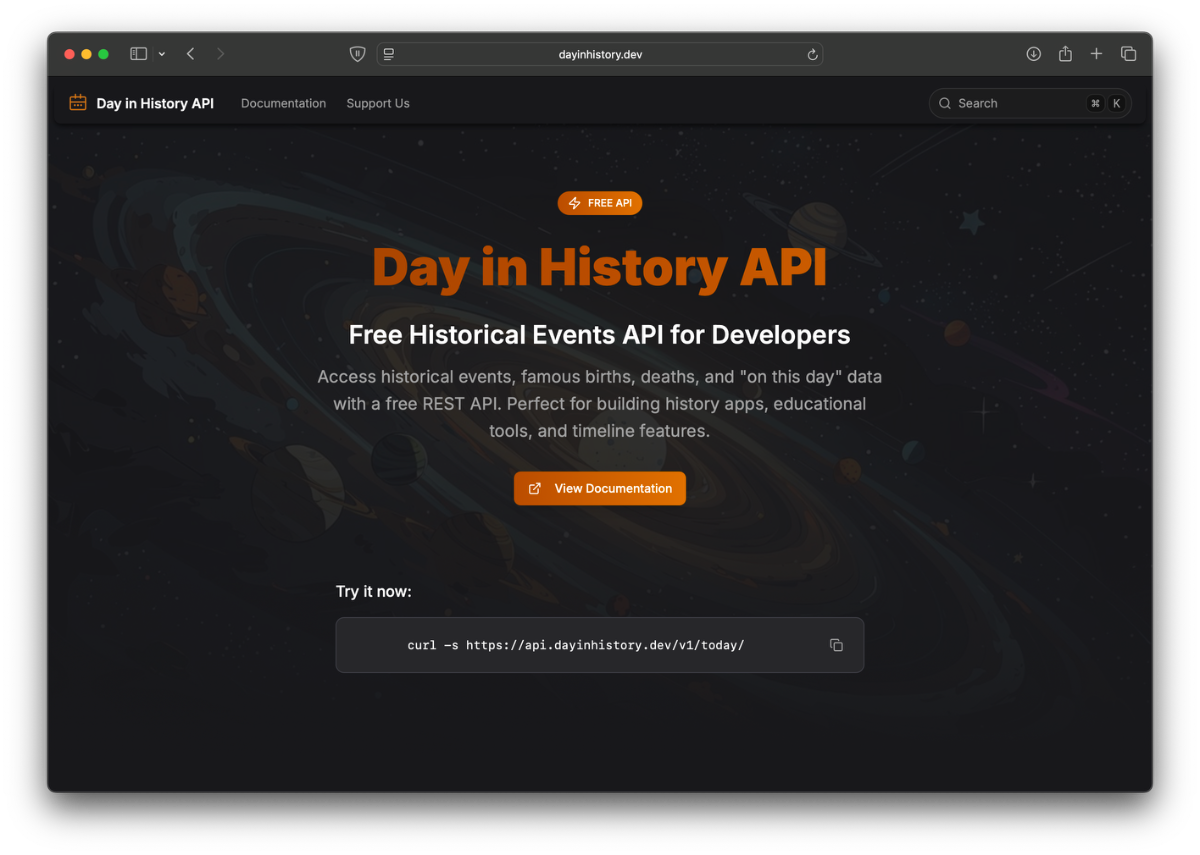The width and height of the screenshot is (1200, 855).
Task: Open a new tab with the plus button
Action: pos(1096,54)
